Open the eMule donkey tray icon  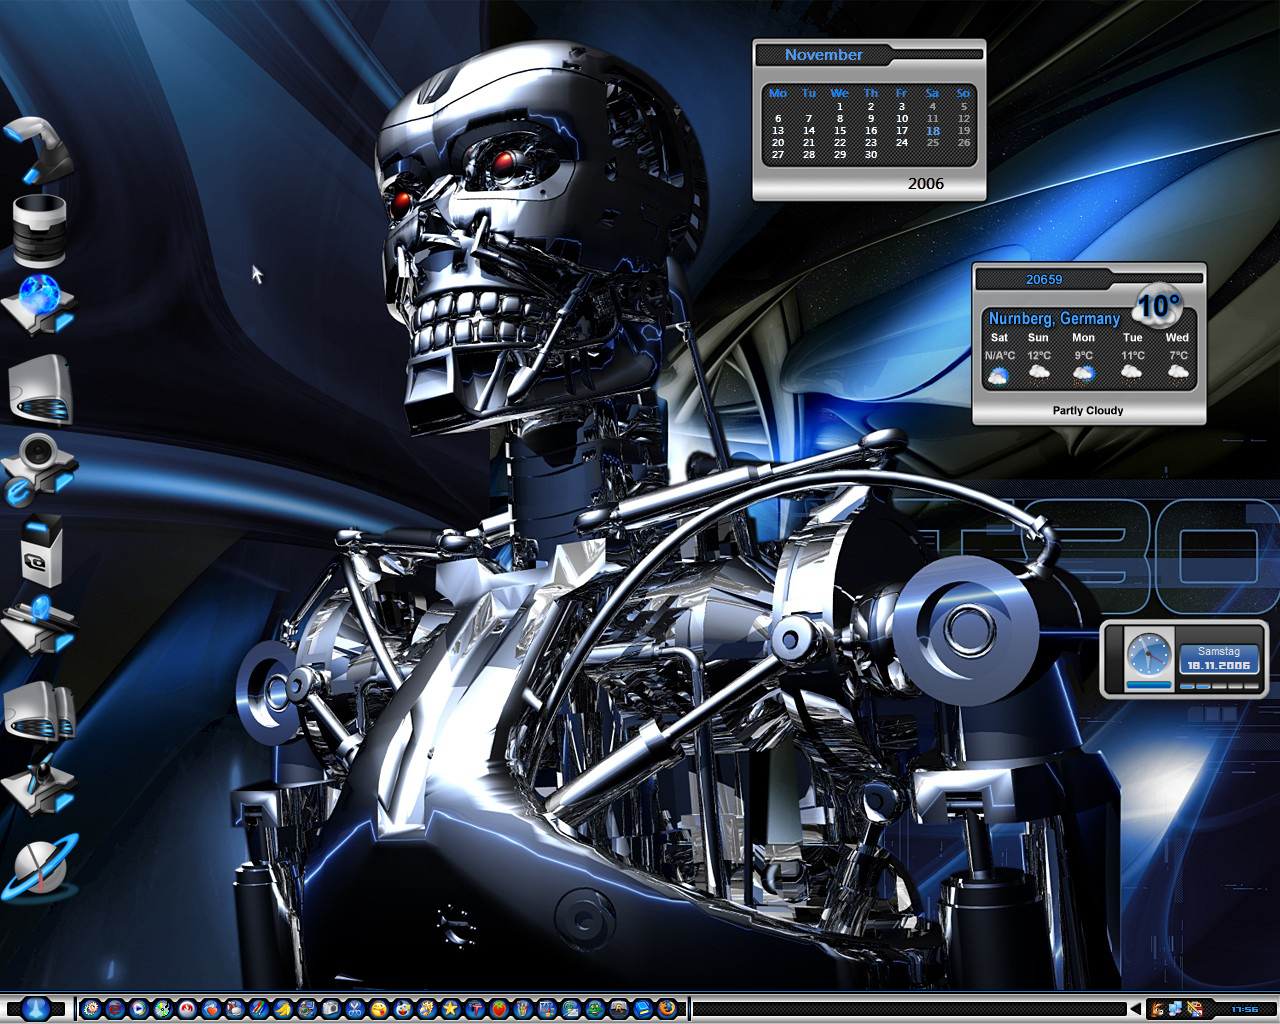(x=1157, y=1009)
